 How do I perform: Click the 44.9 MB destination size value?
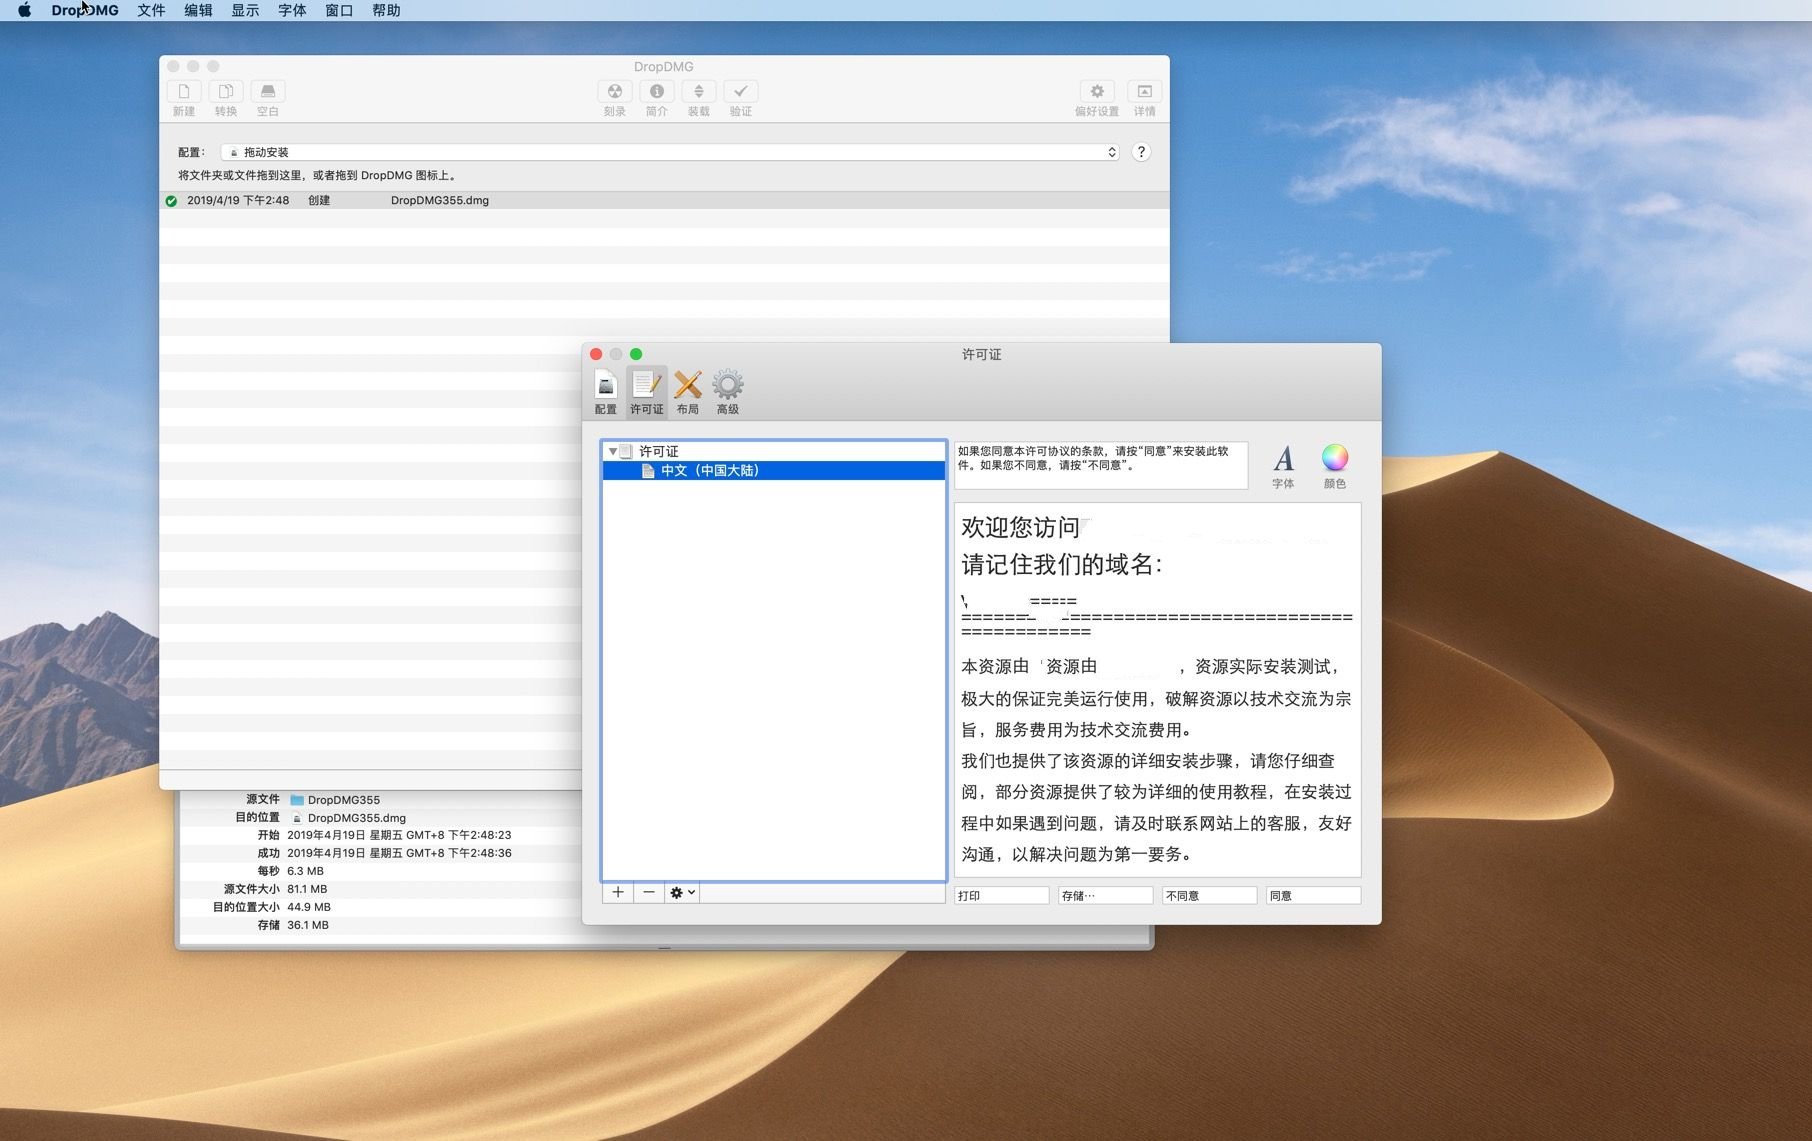pyautogui.click(x=308, y=907)
